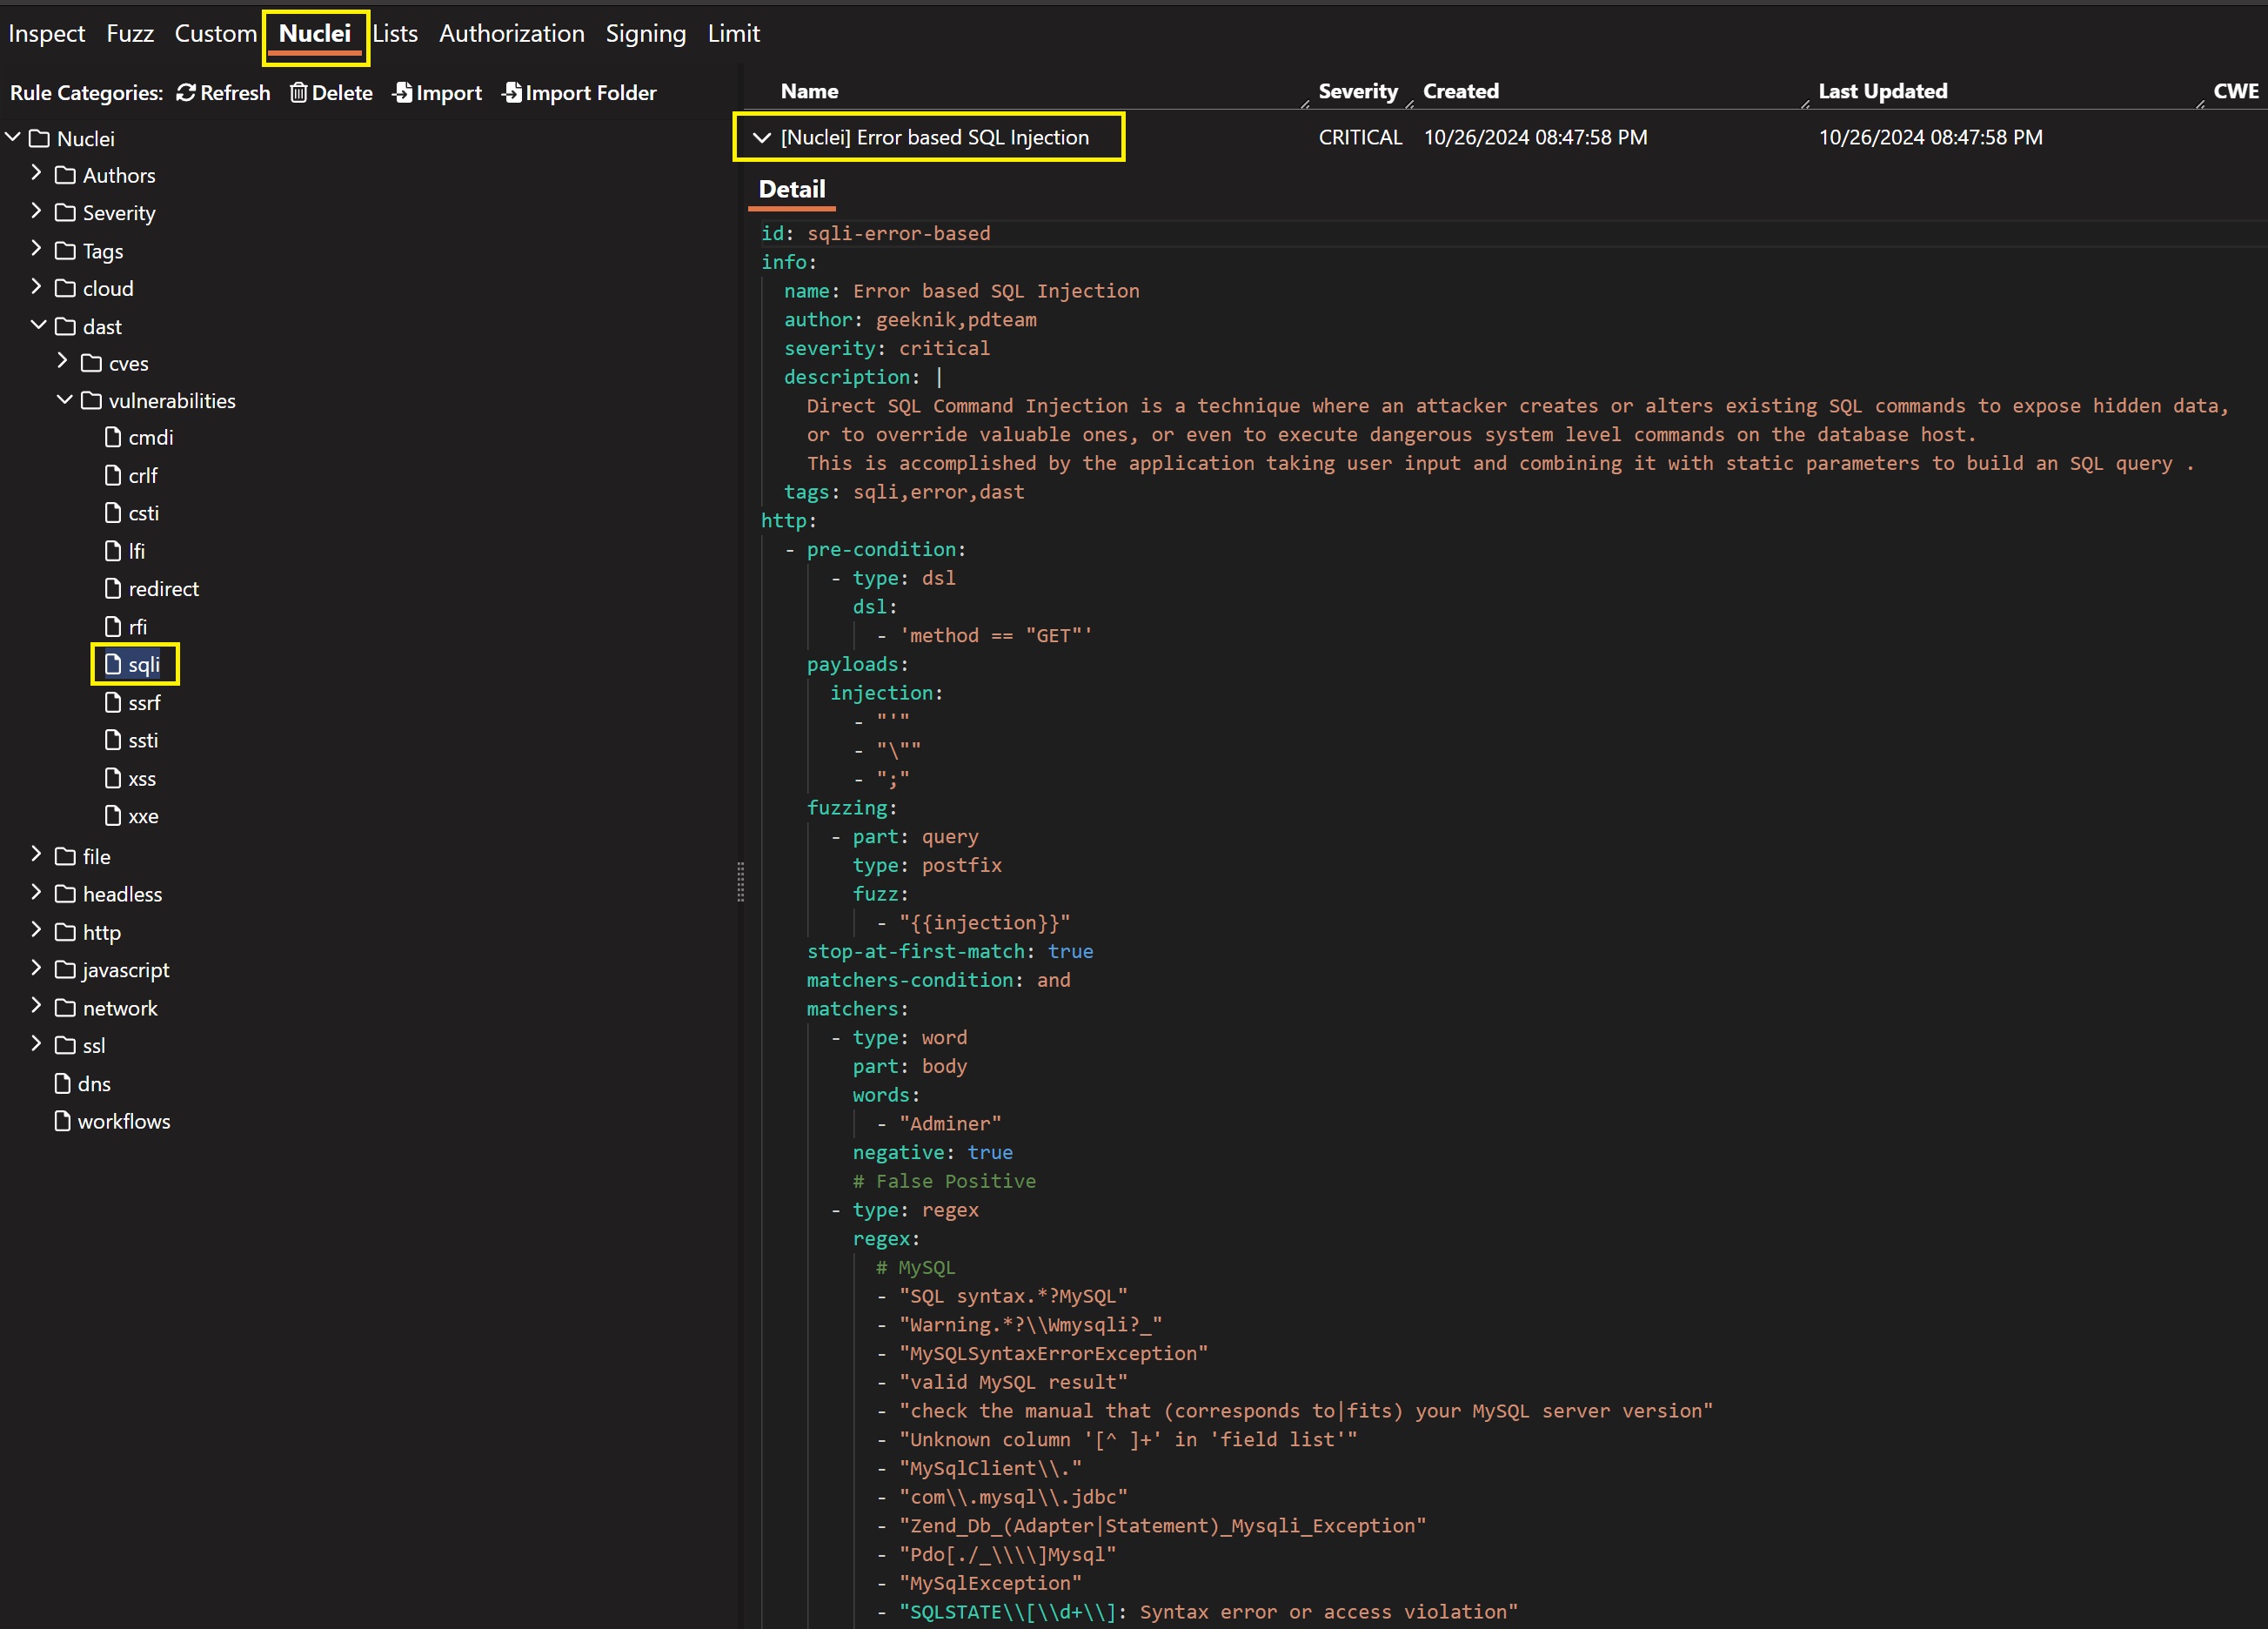Click the vertical panel splitter handle

tap(740, 882)
